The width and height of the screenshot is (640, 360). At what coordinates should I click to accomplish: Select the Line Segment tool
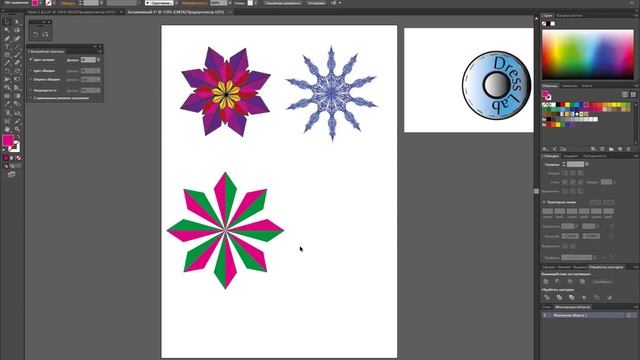(x=17, y=47)
